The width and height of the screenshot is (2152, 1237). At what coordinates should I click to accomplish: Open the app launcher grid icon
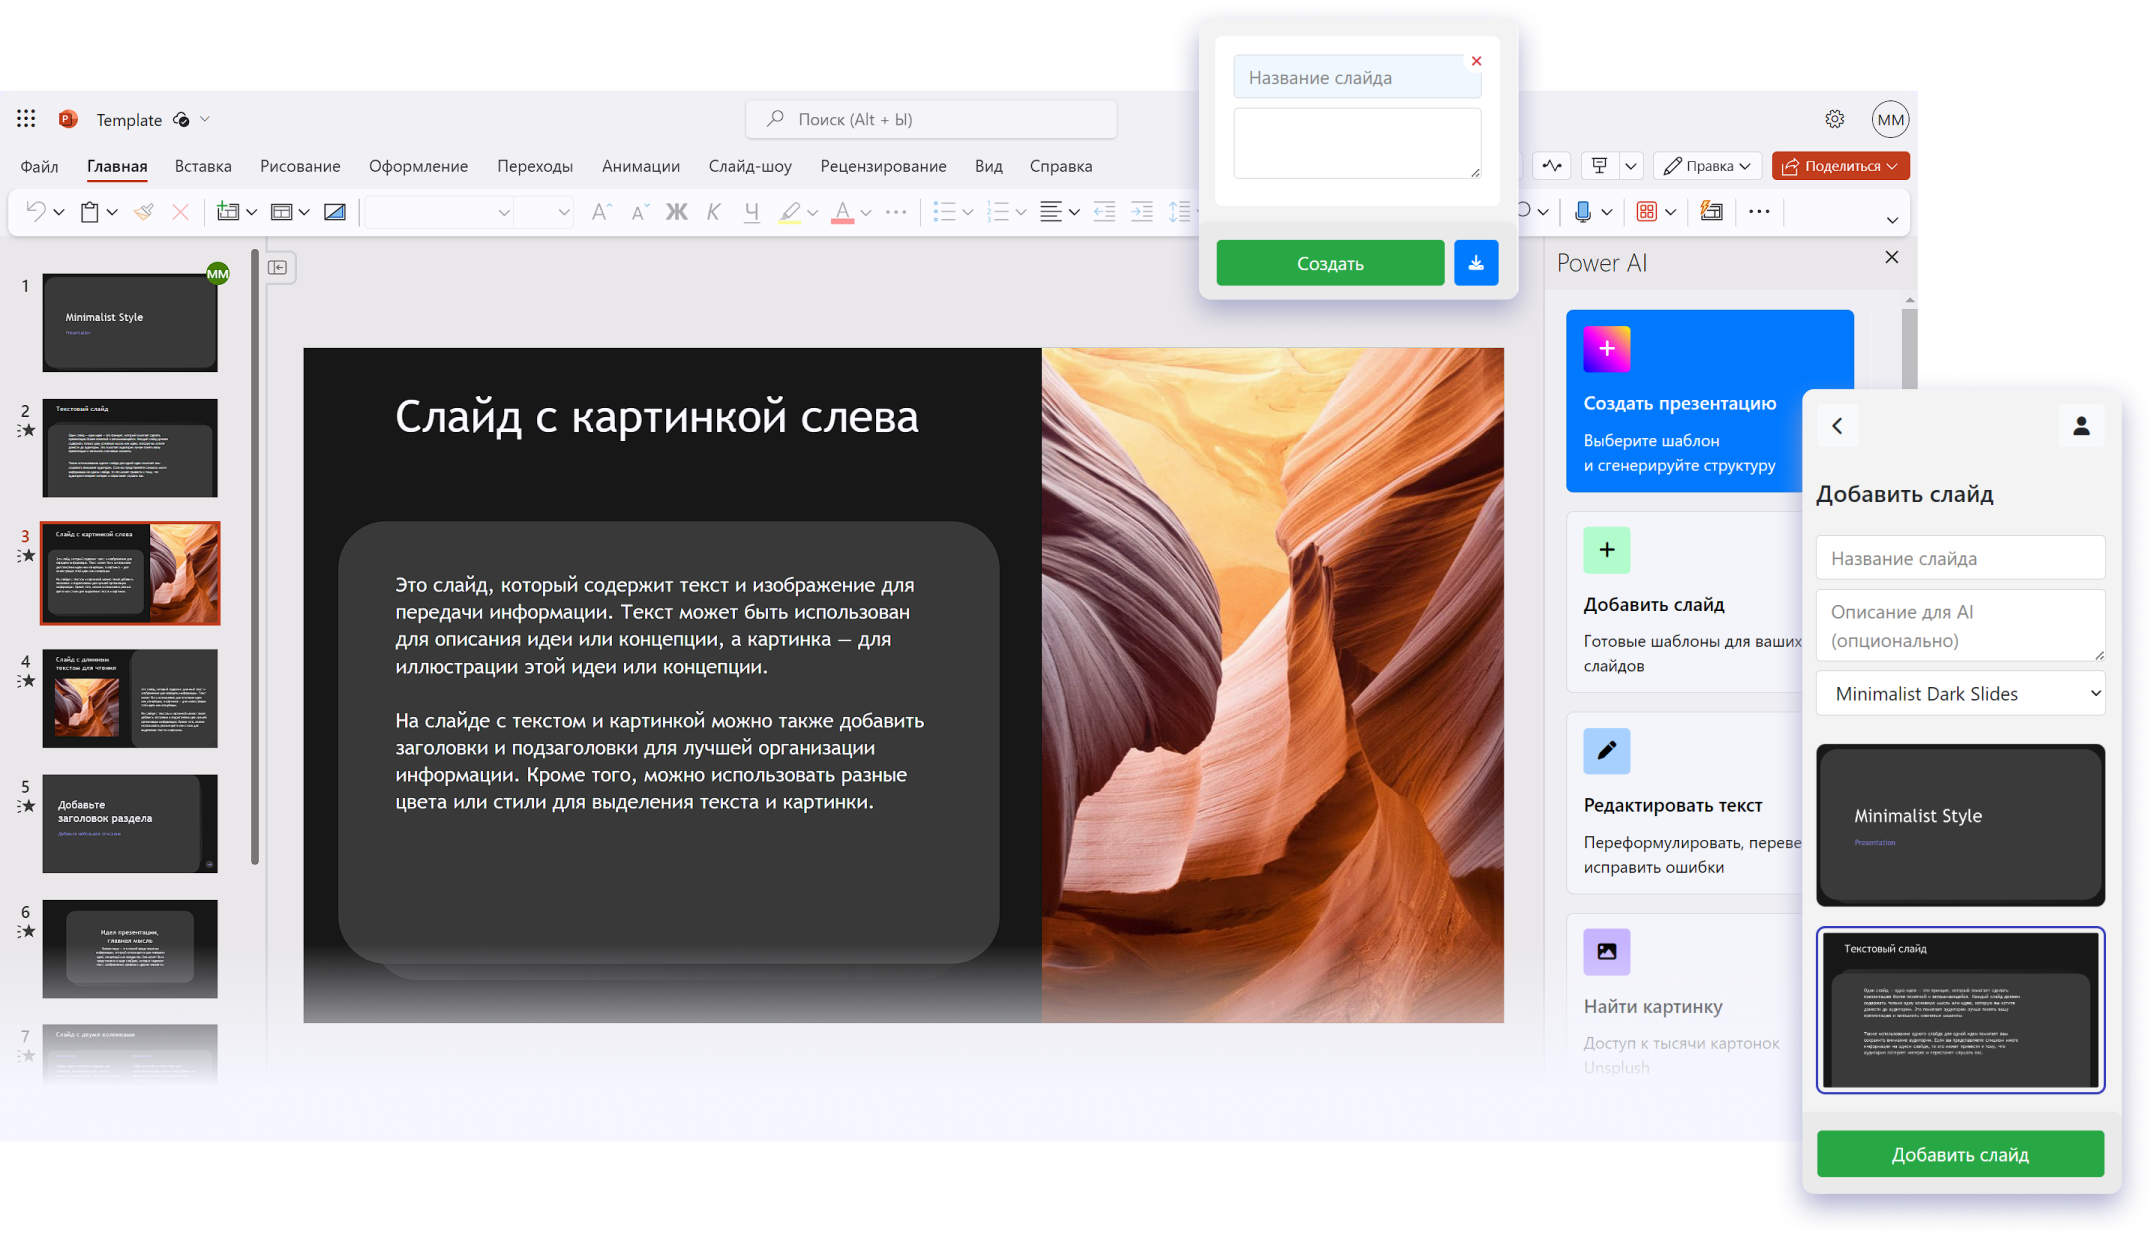coord(26,119)
